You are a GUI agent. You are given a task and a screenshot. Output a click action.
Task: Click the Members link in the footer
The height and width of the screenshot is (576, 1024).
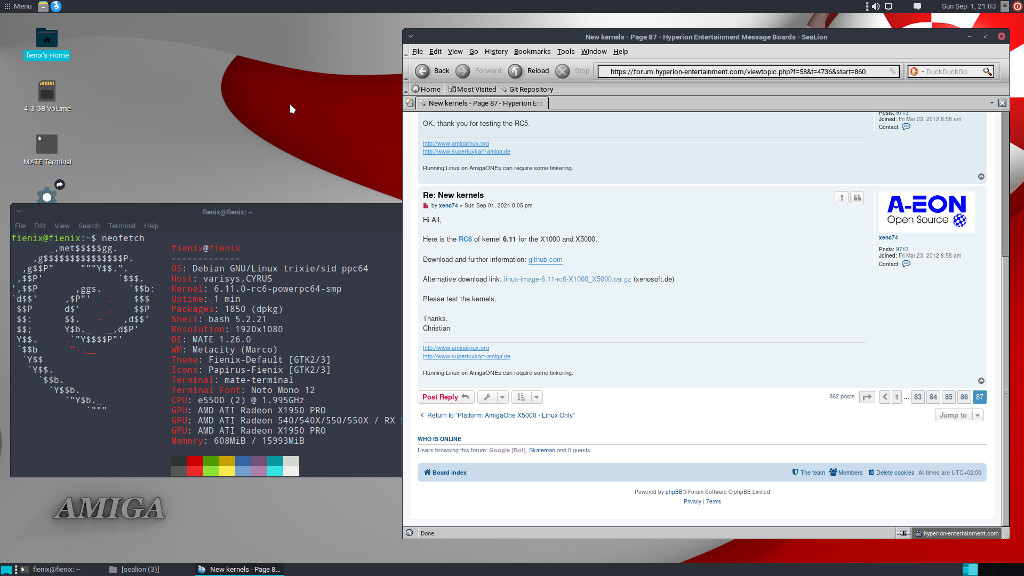click(846, 472)
